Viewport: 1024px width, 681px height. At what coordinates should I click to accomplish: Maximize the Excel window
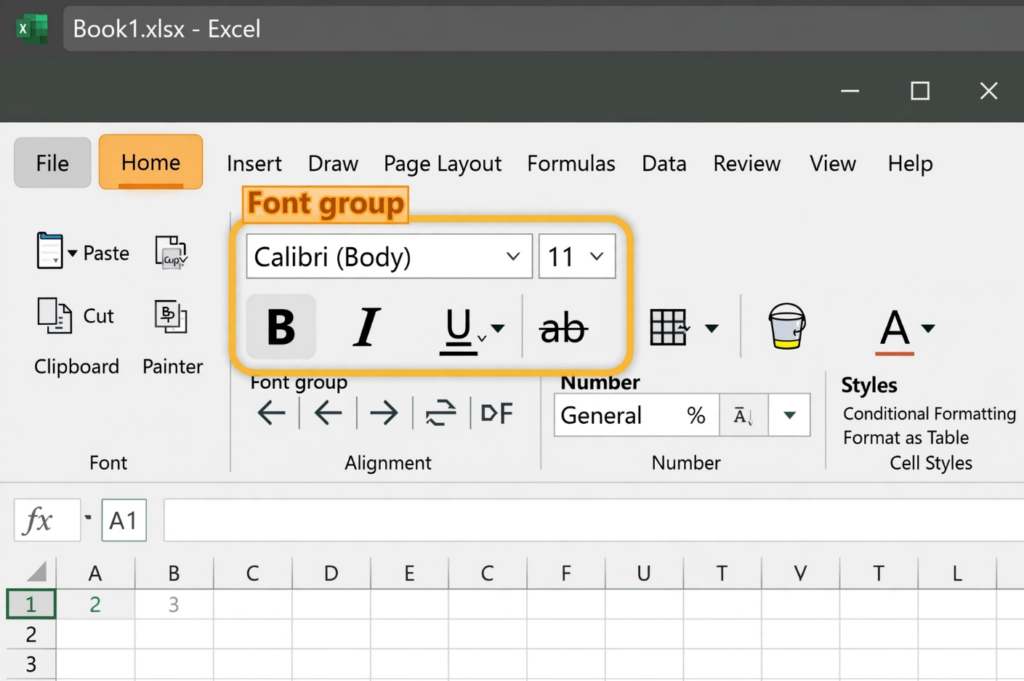[x=920, y=91]
